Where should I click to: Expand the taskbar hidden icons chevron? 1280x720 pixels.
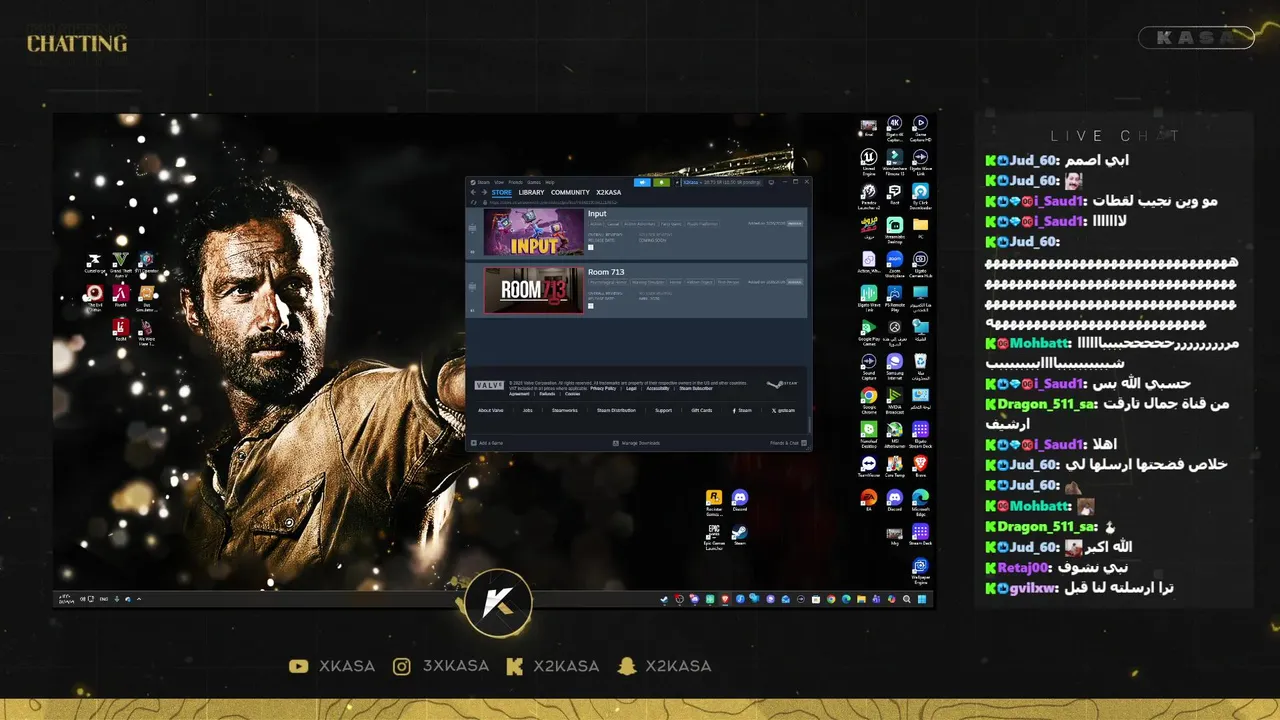139,599
